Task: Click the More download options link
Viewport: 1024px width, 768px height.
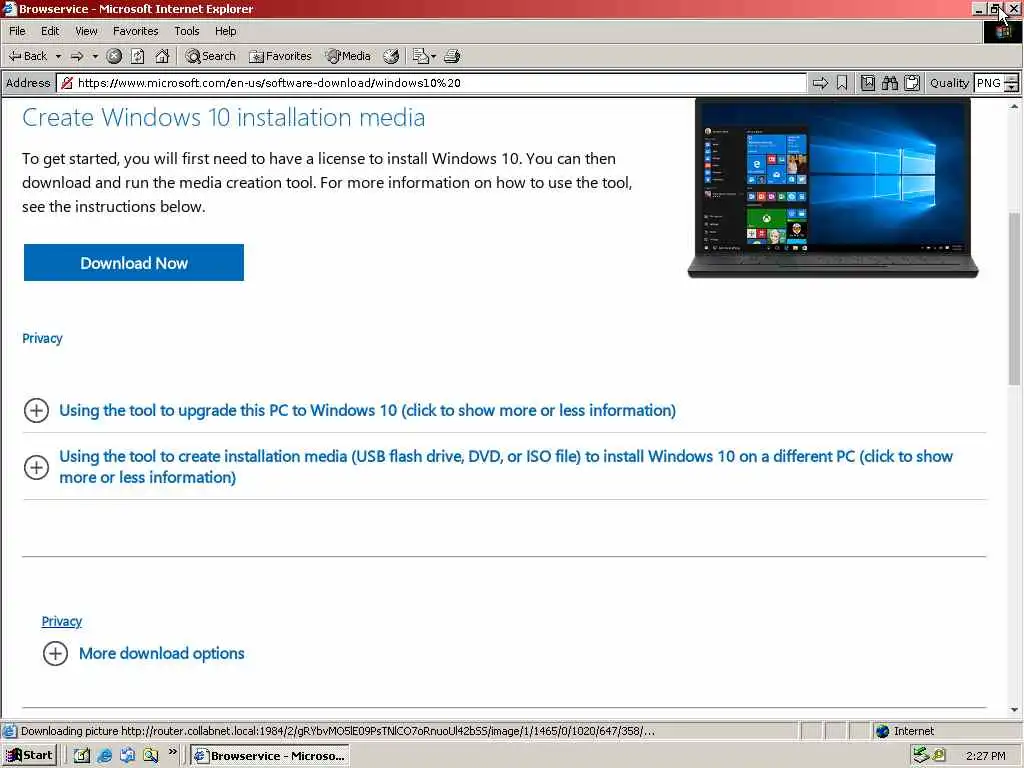Action: (162, 653)
